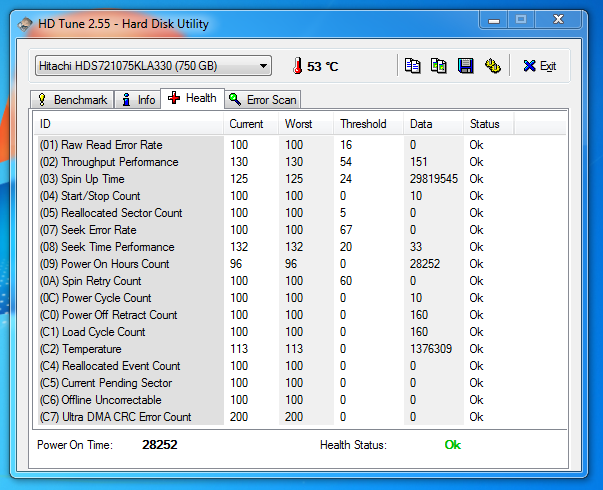Image resolution: width=603 pixels, height=490 pixels.
Task: Select the (C1) Load Cycle Count row
Action: (x=300, y=332)
